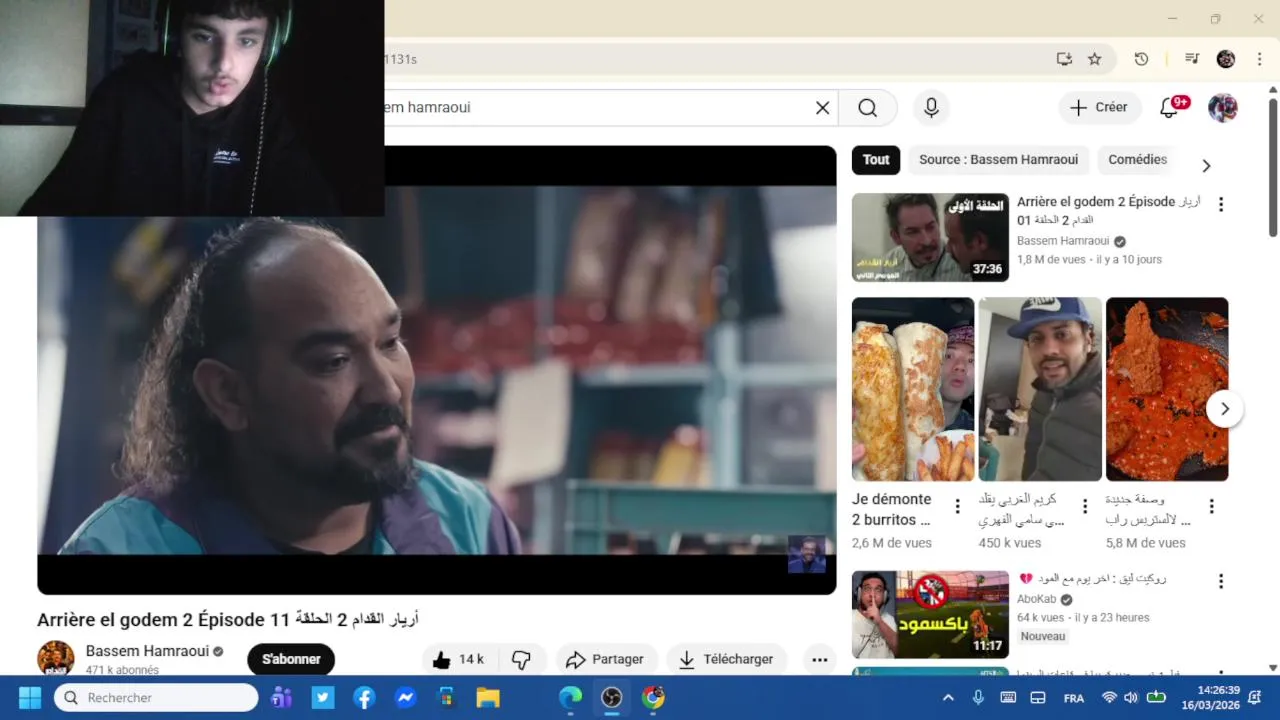The image size is (1280, 720).
Task: Click the S'abonner subscribe button
Action: point(291,660)
